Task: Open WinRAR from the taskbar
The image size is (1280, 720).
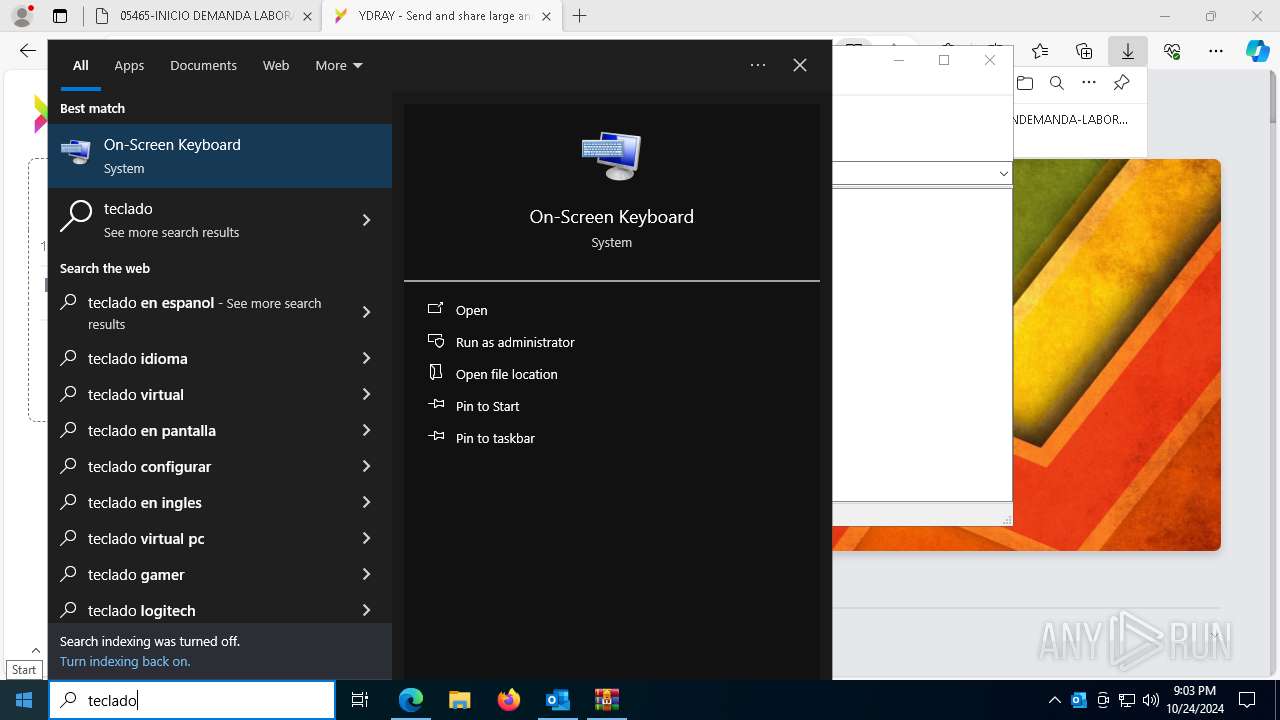Action: (x=607, y=700)
